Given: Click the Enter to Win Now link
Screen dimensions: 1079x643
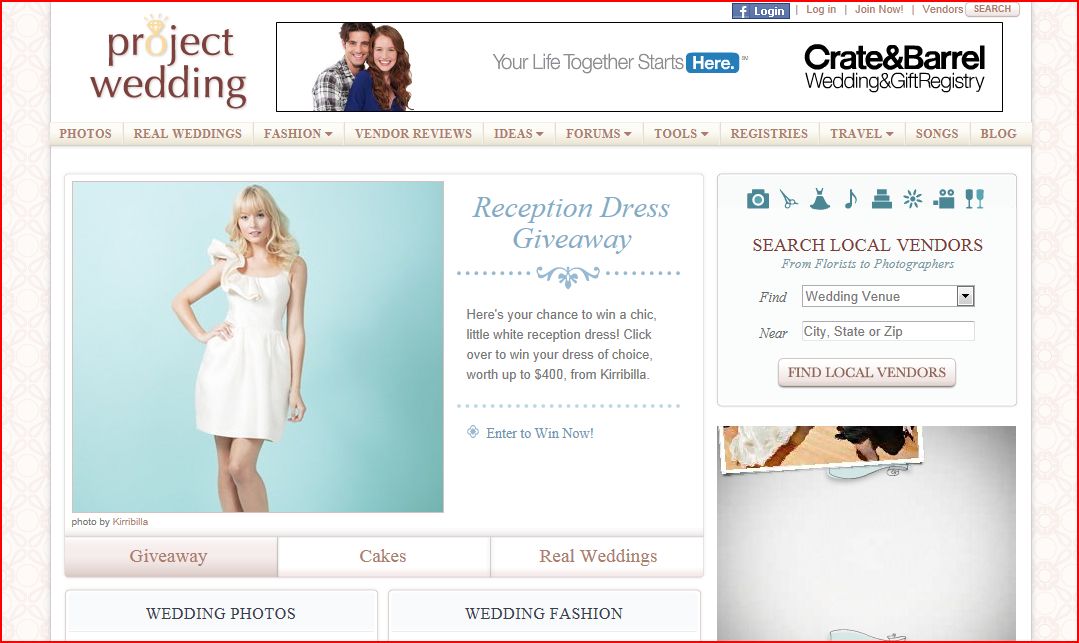Looking at the screenshot, I should 539,433.
